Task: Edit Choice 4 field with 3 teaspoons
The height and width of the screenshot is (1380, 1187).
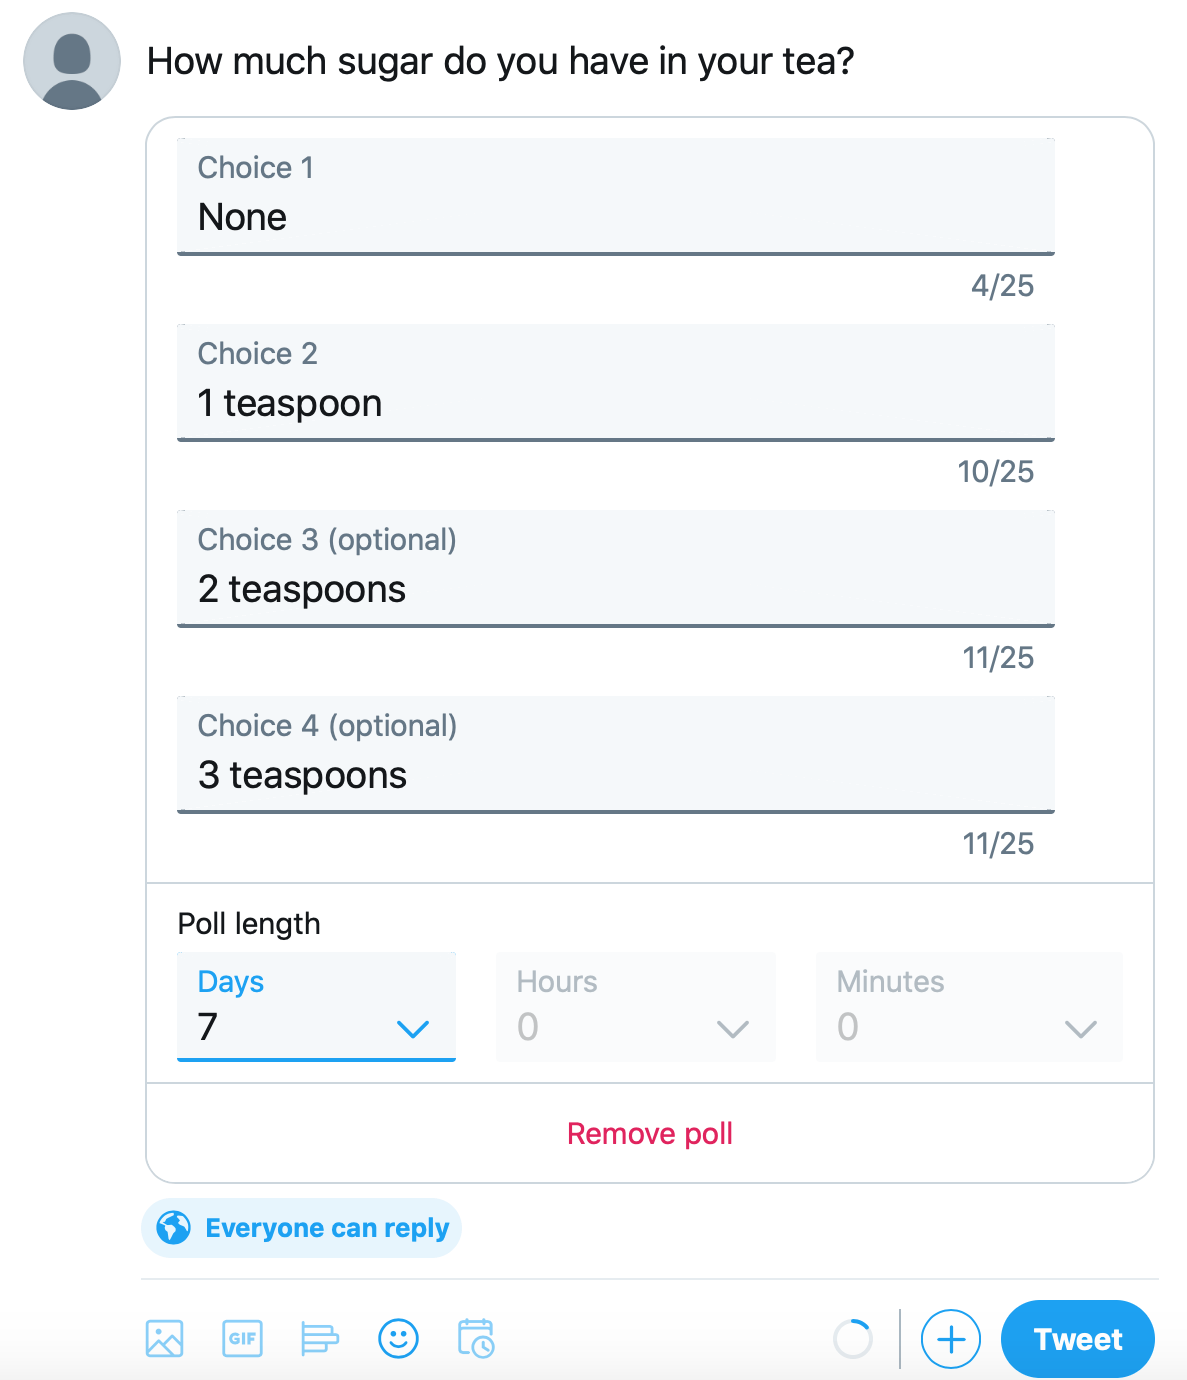Action: [x=616, y=754]
